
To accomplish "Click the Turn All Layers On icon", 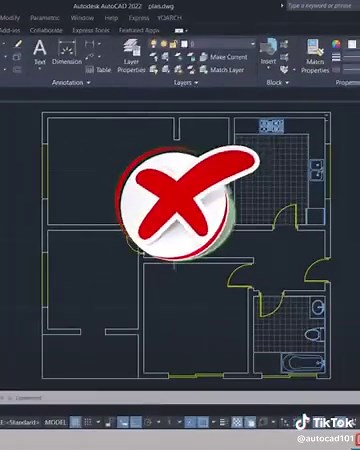I will click(153, 69).
